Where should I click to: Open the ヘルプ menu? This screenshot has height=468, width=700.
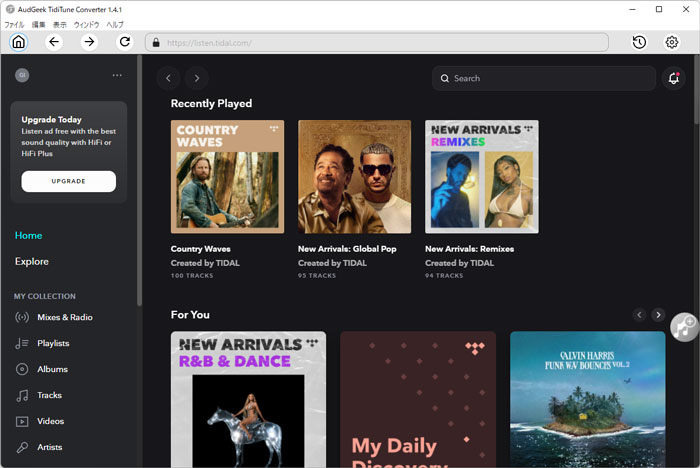pyautogui.click(x=115, y=25)
